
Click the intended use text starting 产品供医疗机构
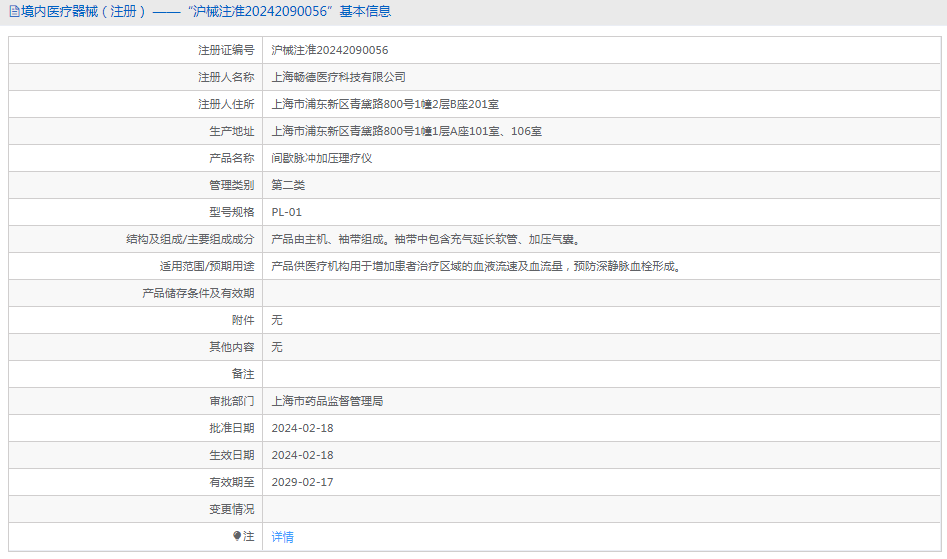[x=478, y=266]
